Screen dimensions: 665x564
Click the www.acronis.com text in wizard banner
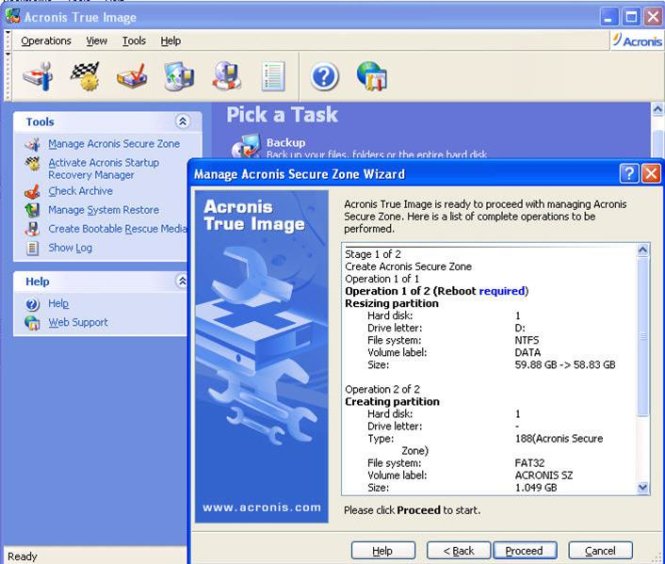point(262,508)
